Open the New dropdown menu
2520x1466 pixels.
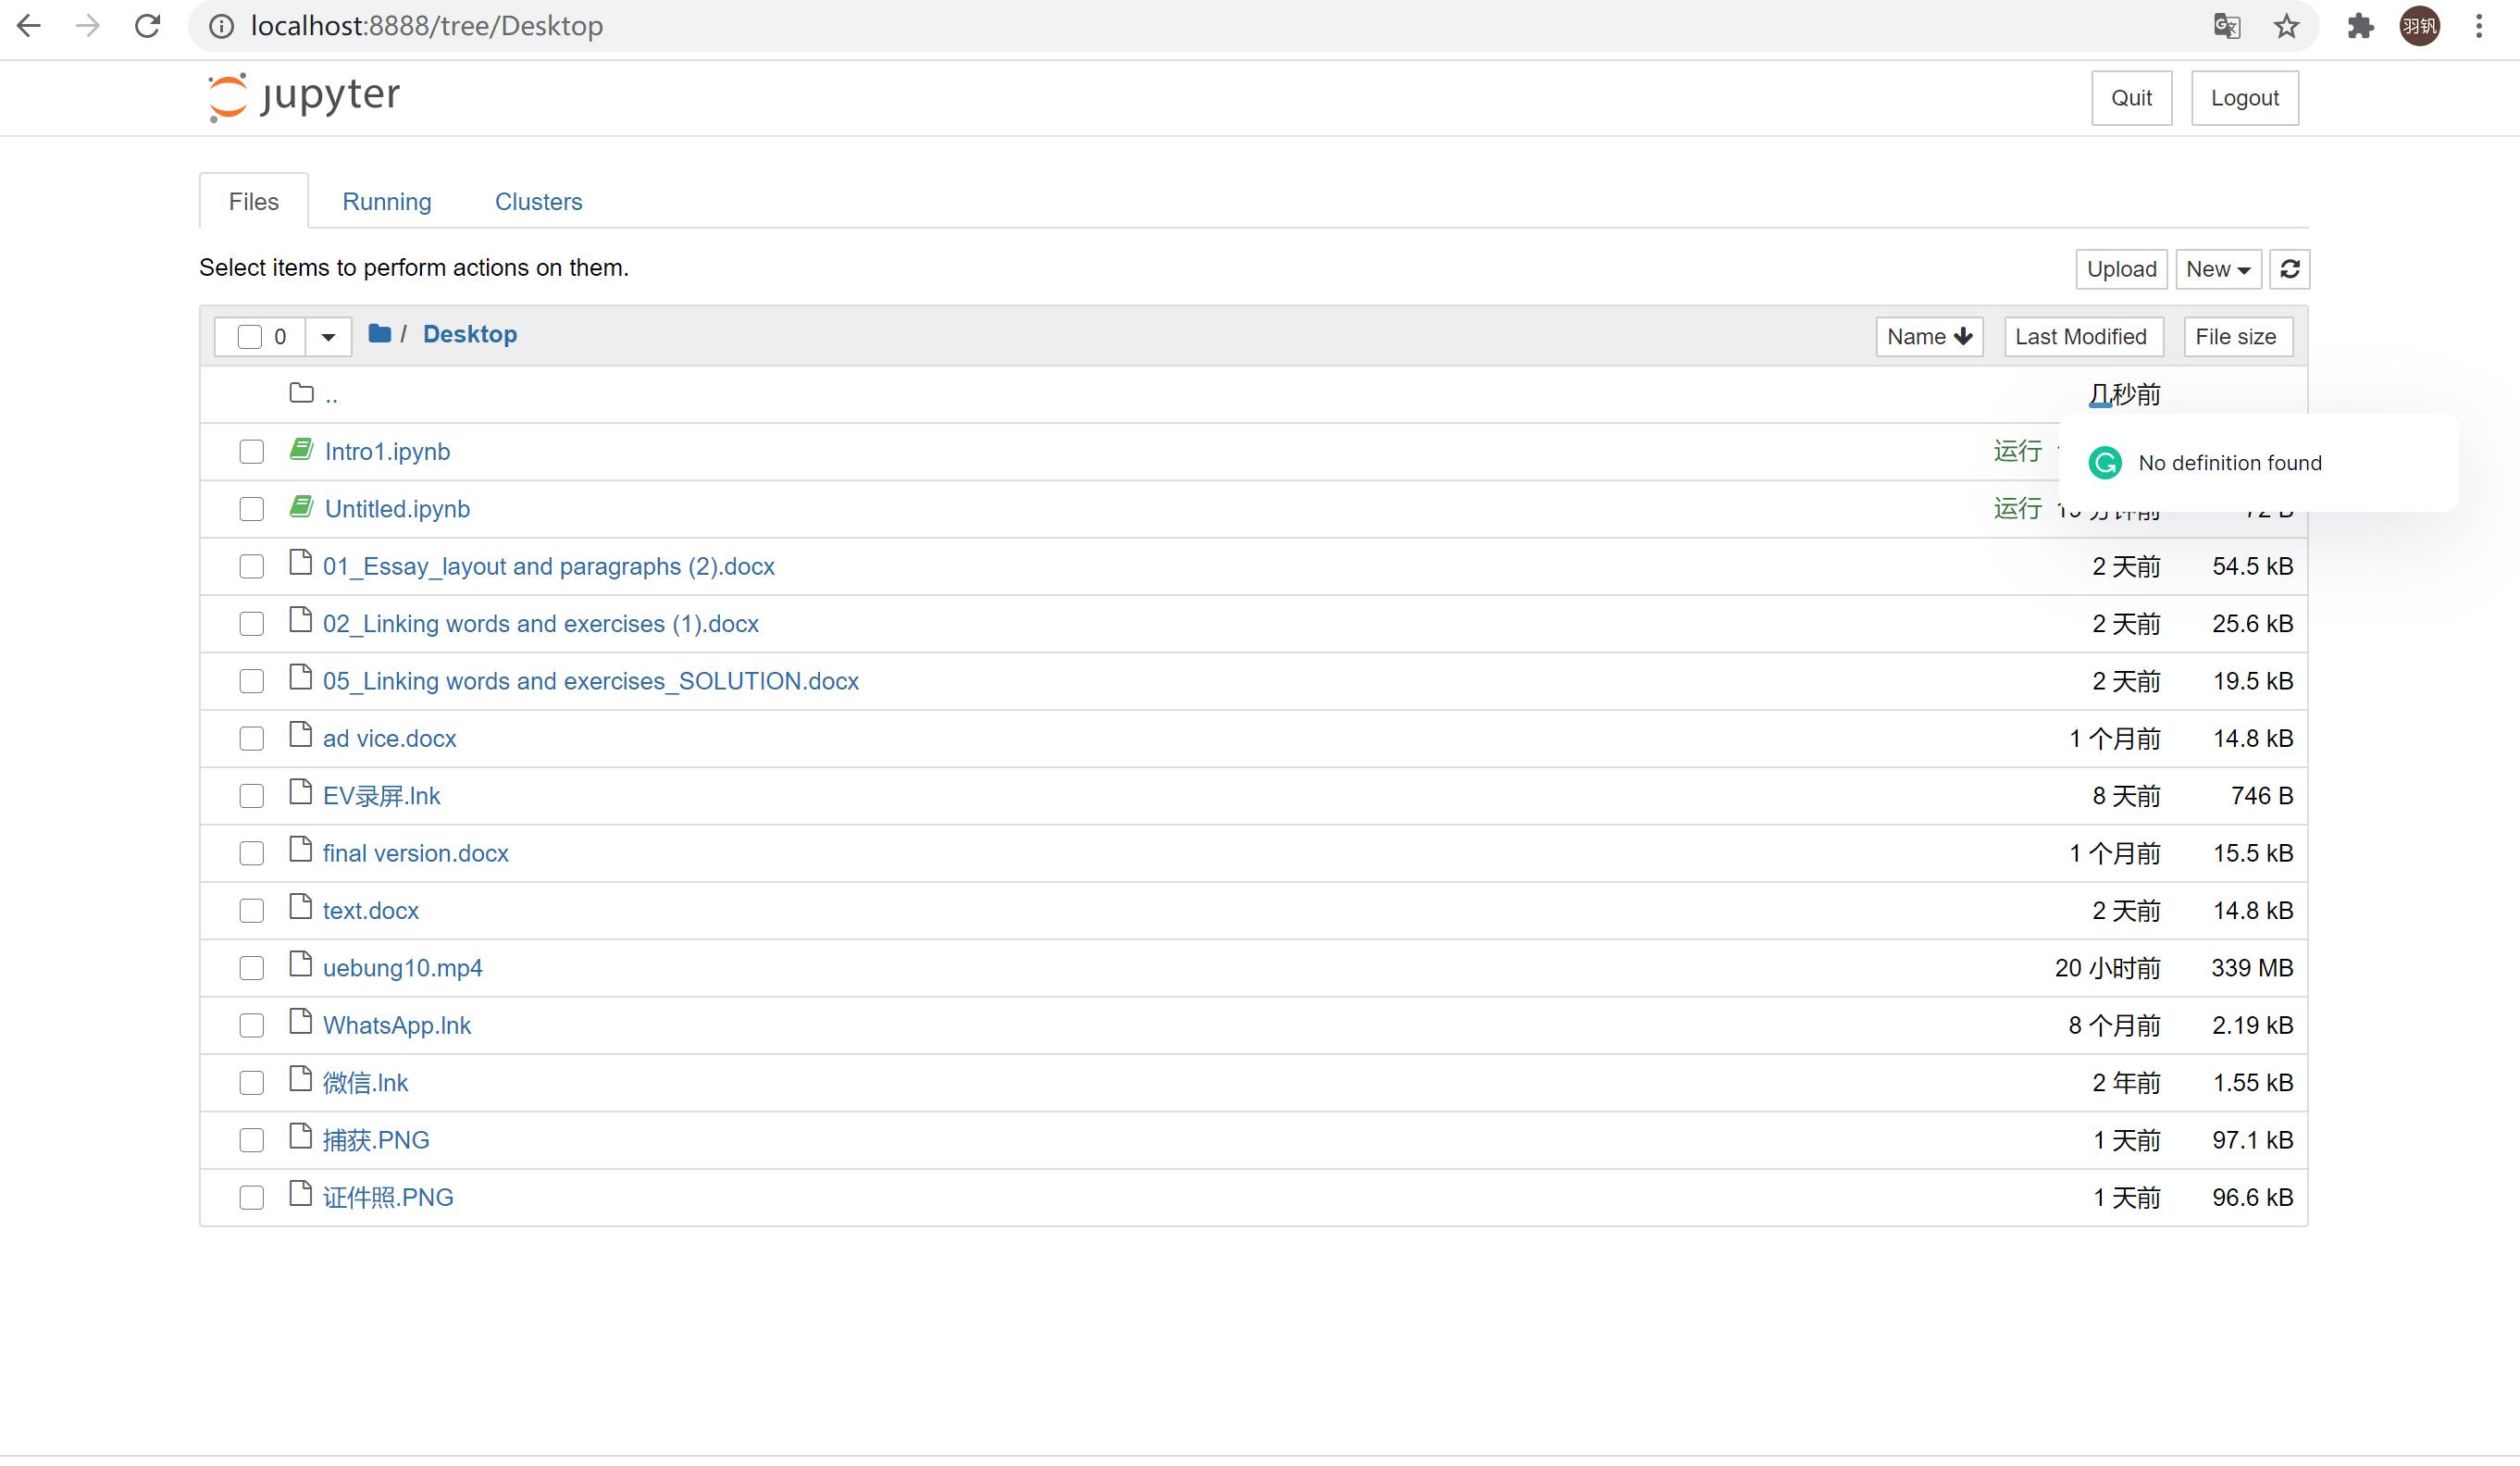click(x=2217, y=269)
